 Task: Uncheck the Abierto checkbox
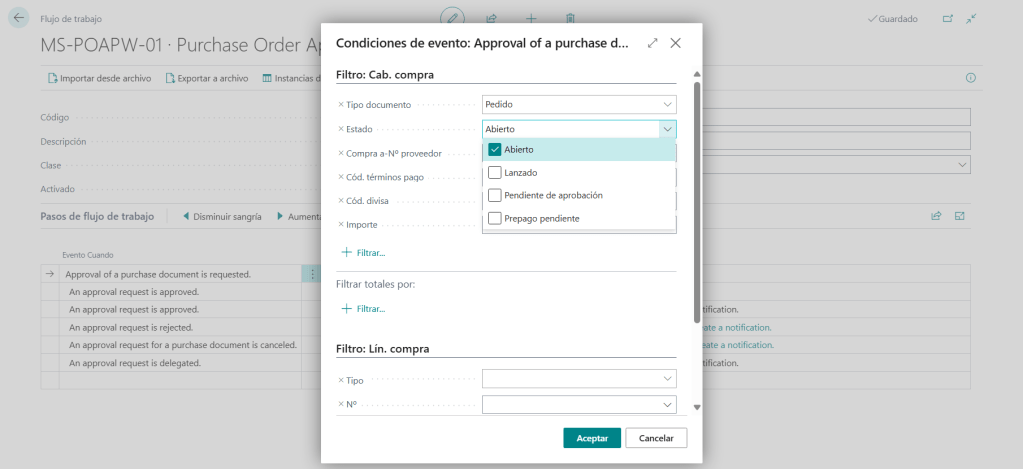point(494,150)
